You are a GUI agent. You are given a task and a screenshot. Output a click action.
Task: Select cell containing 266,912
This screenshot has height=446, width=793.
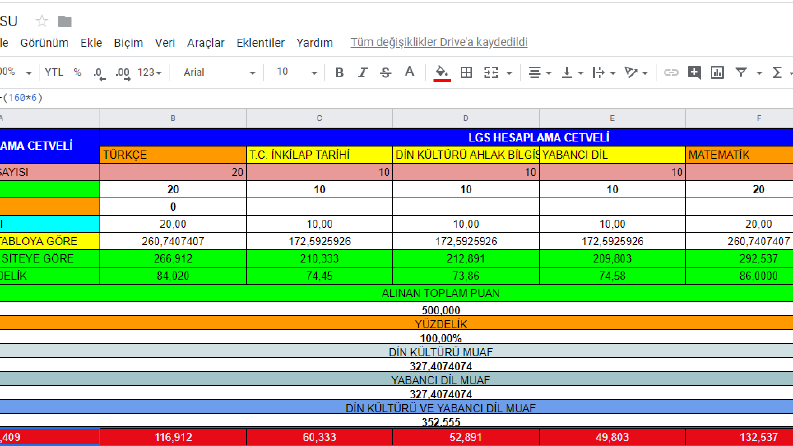173,258
